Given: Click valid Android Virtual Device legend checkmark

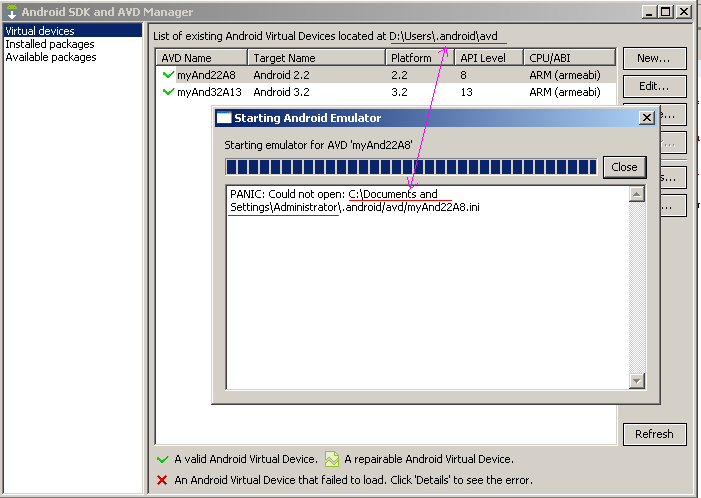Looking at the screenshot, I should pos(163,459).
